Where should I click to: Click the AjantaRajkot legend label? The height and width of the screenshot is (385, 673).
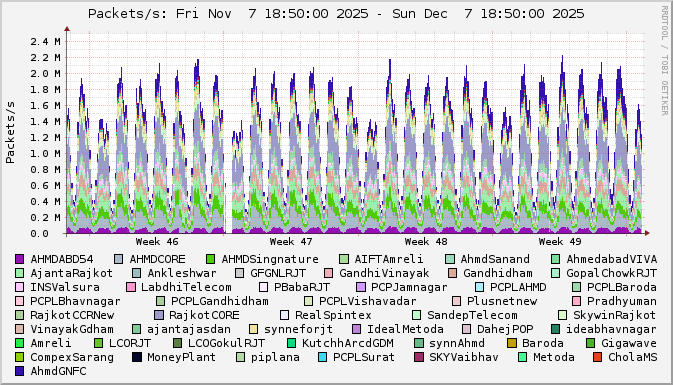[x=71, y=273]
